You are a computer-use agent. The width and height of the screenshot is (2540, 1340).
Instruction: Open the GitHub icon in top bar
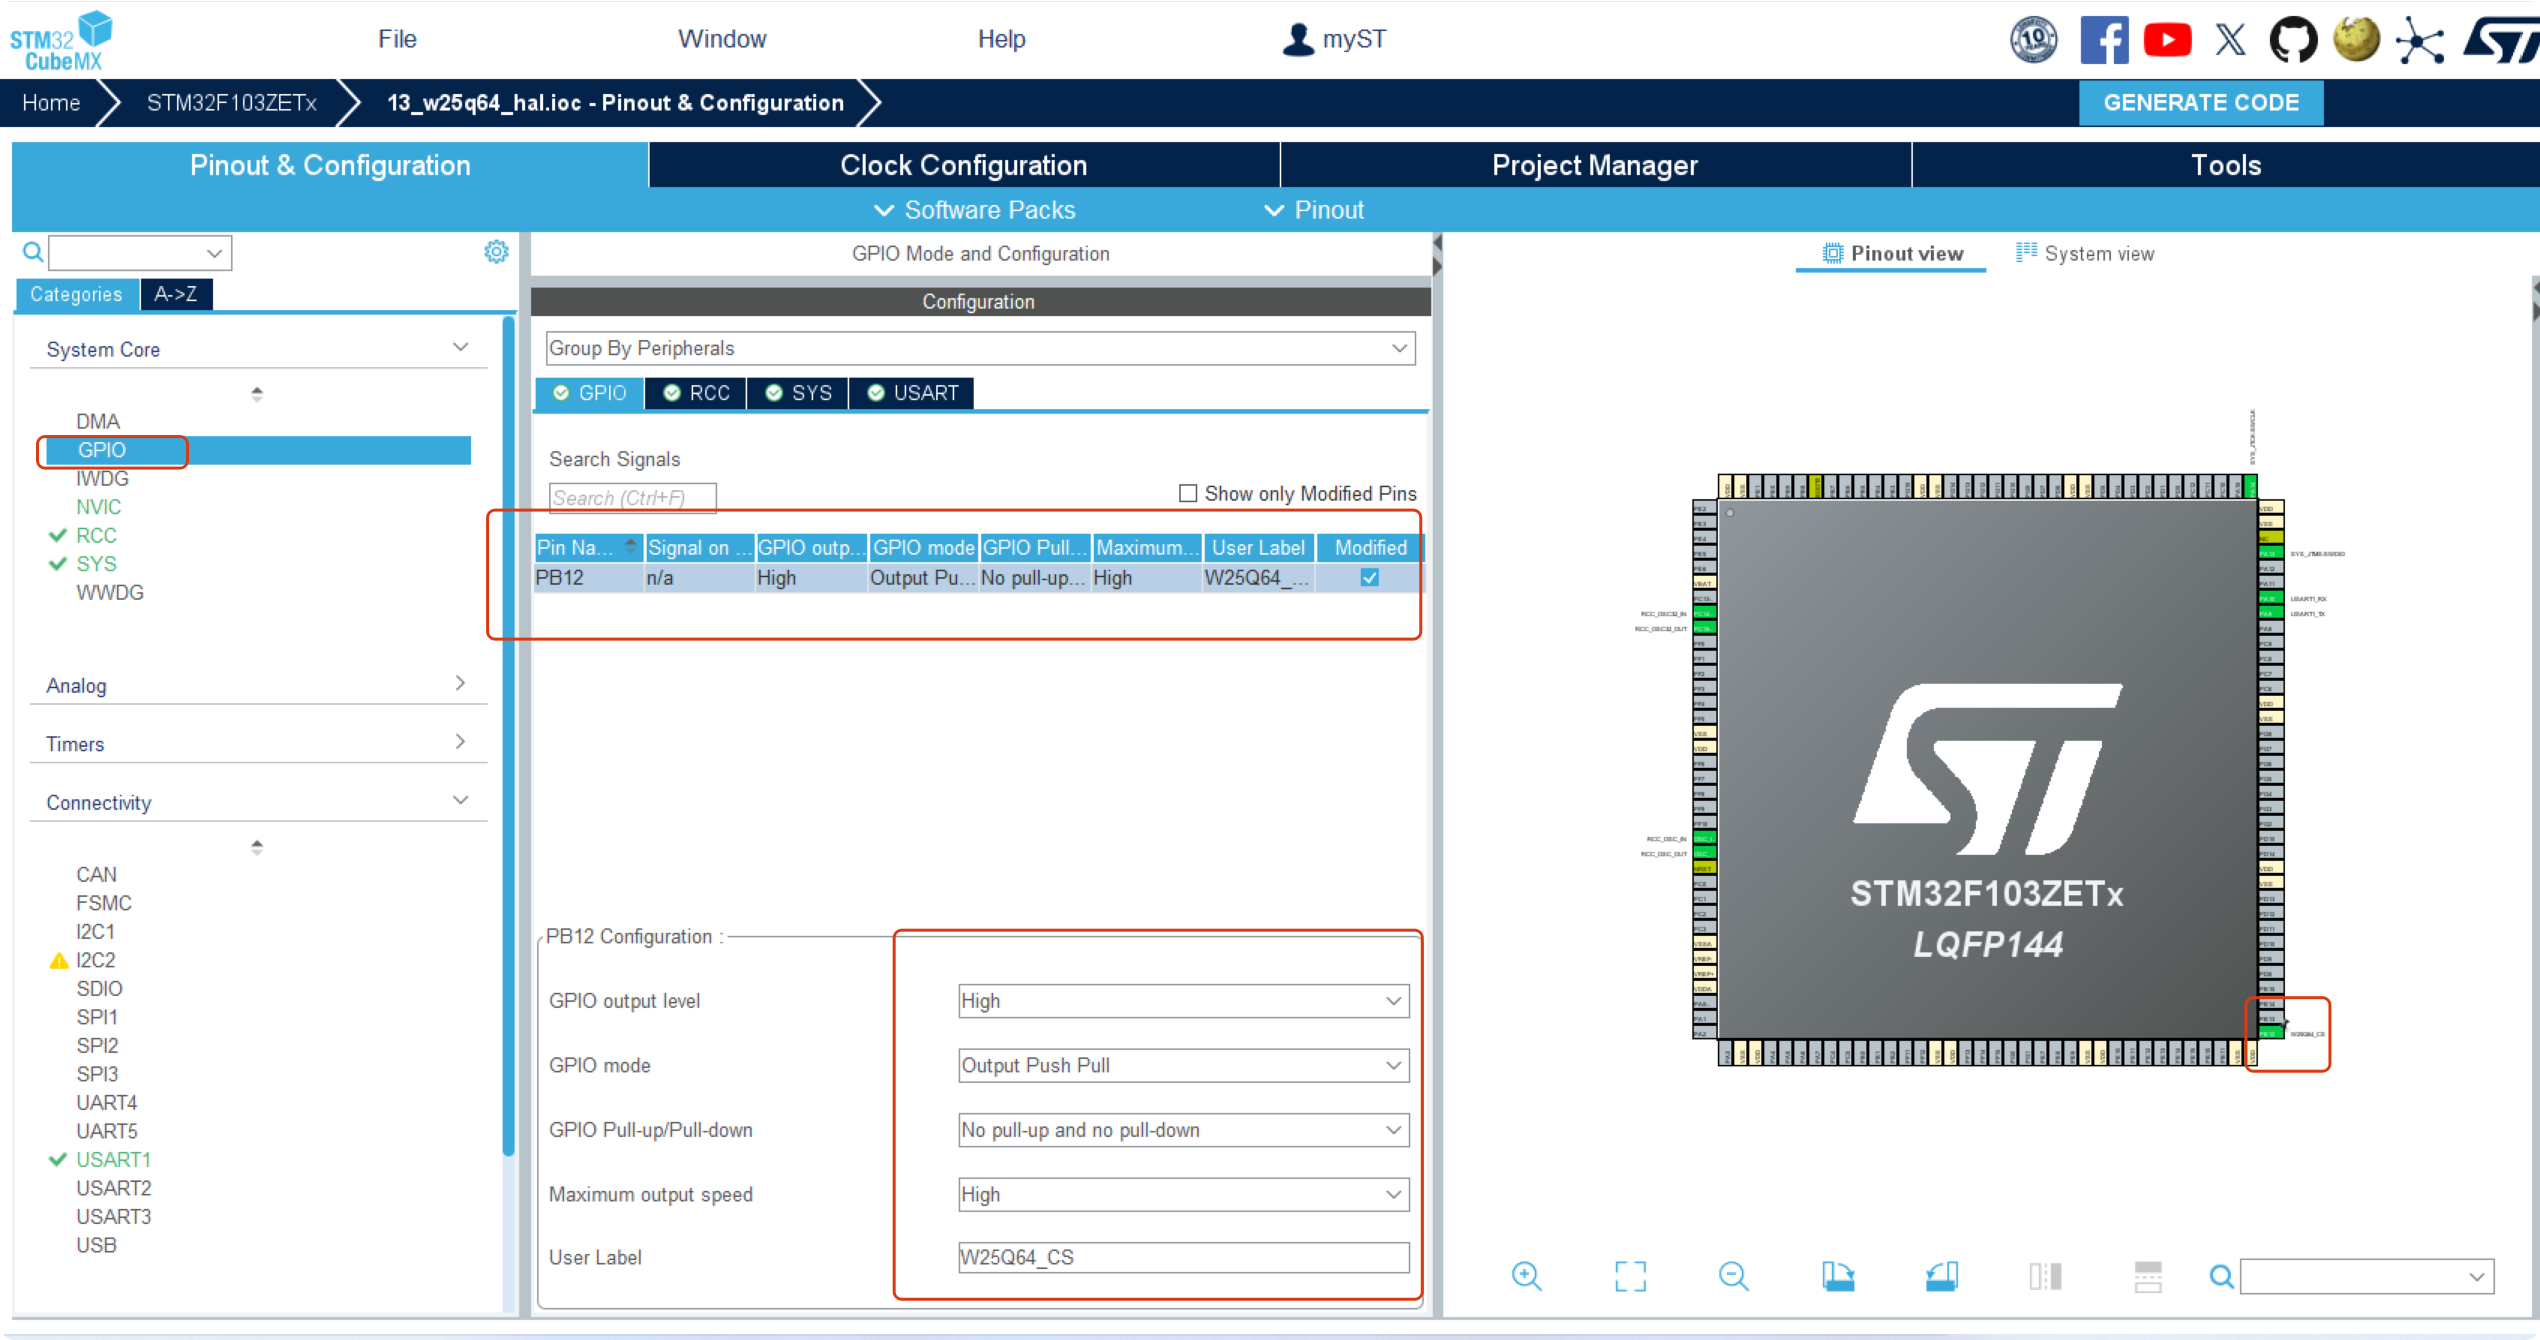(x=2292, y=40)
